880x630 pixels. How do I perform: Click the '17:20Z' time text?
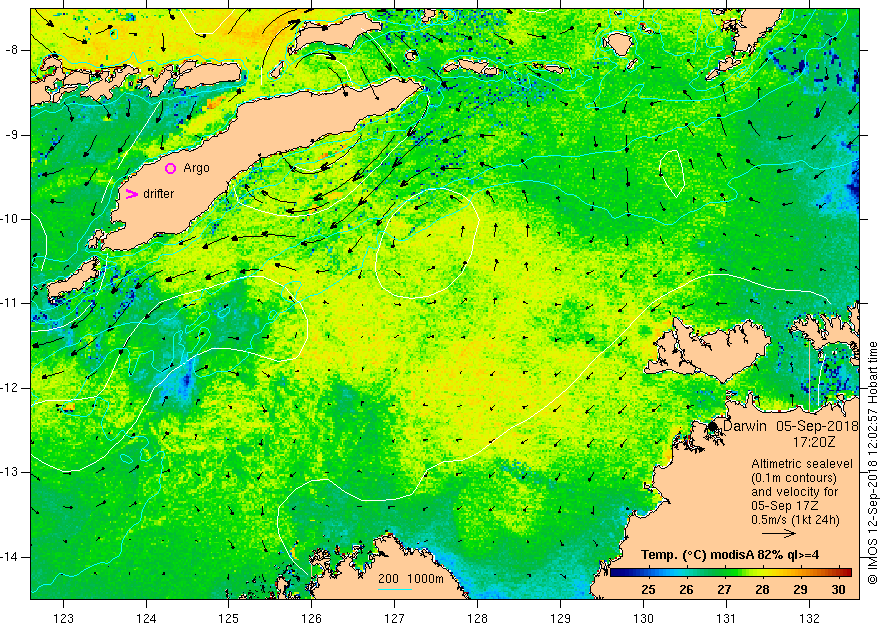coord(813,442)
